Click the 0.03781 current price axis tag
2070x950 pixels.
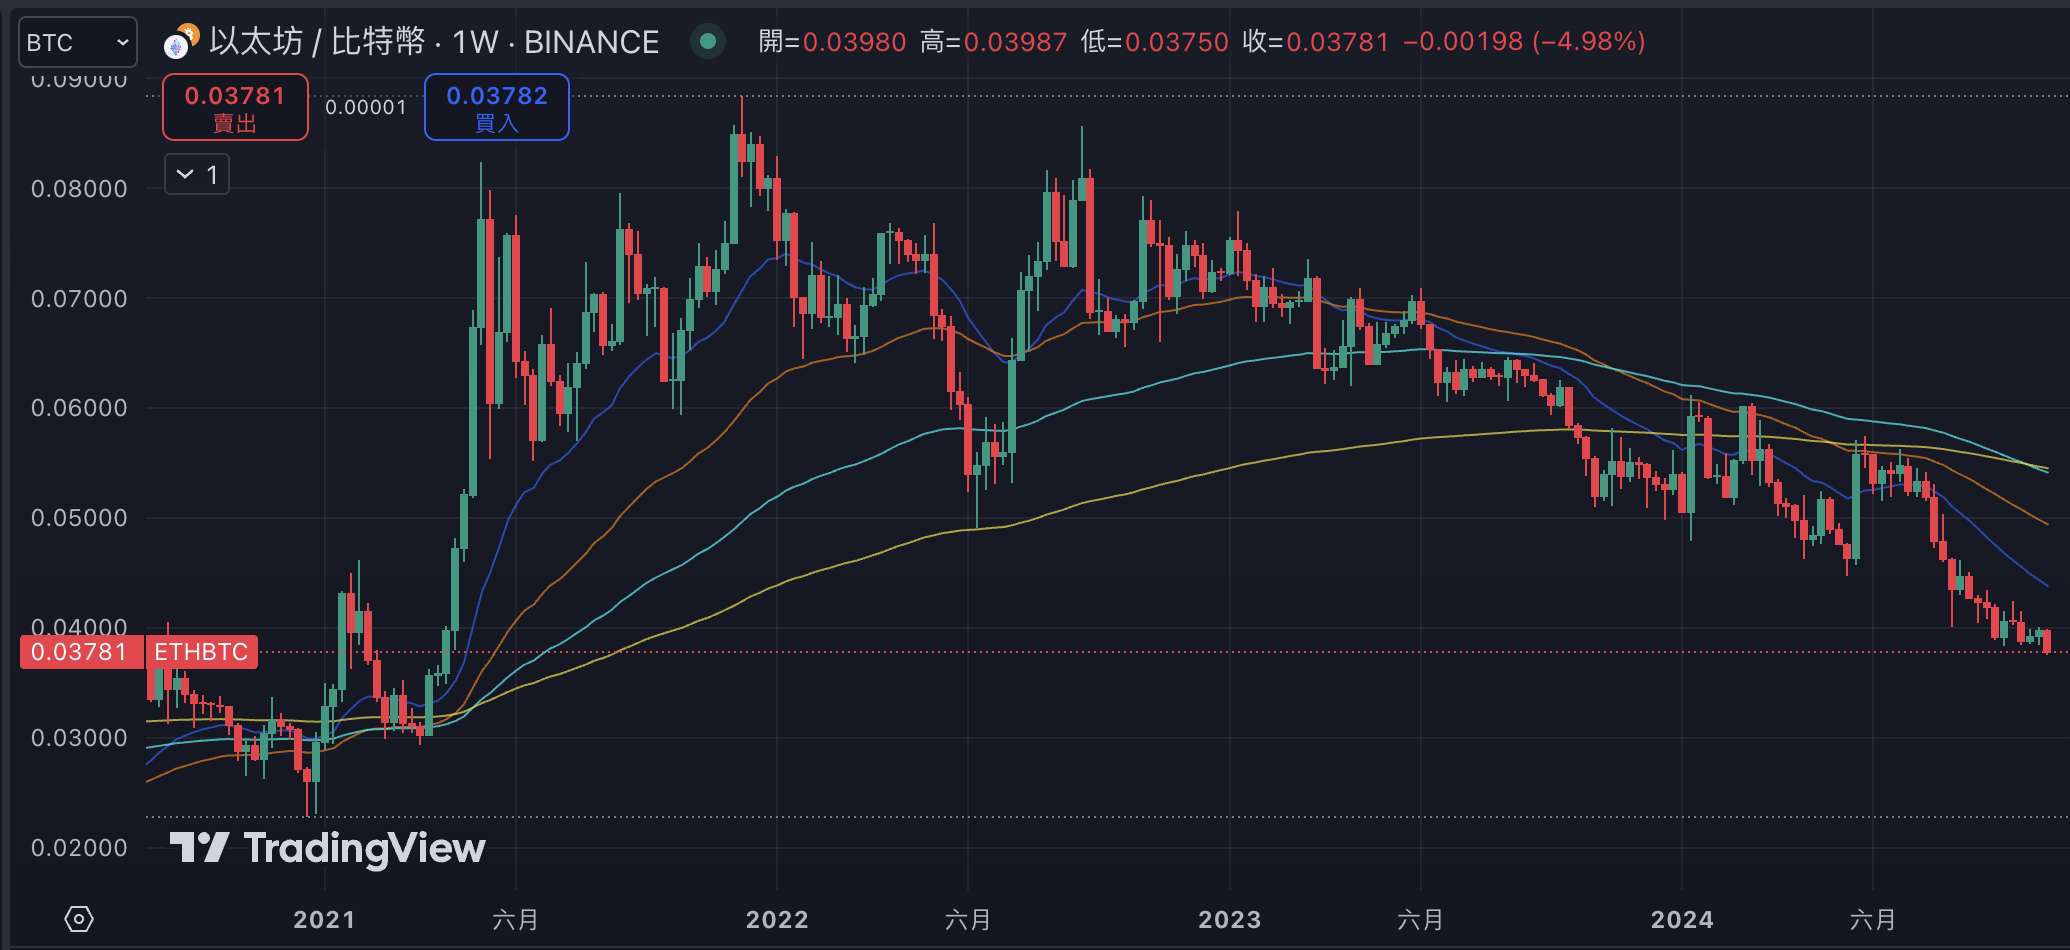click(79, 652)
